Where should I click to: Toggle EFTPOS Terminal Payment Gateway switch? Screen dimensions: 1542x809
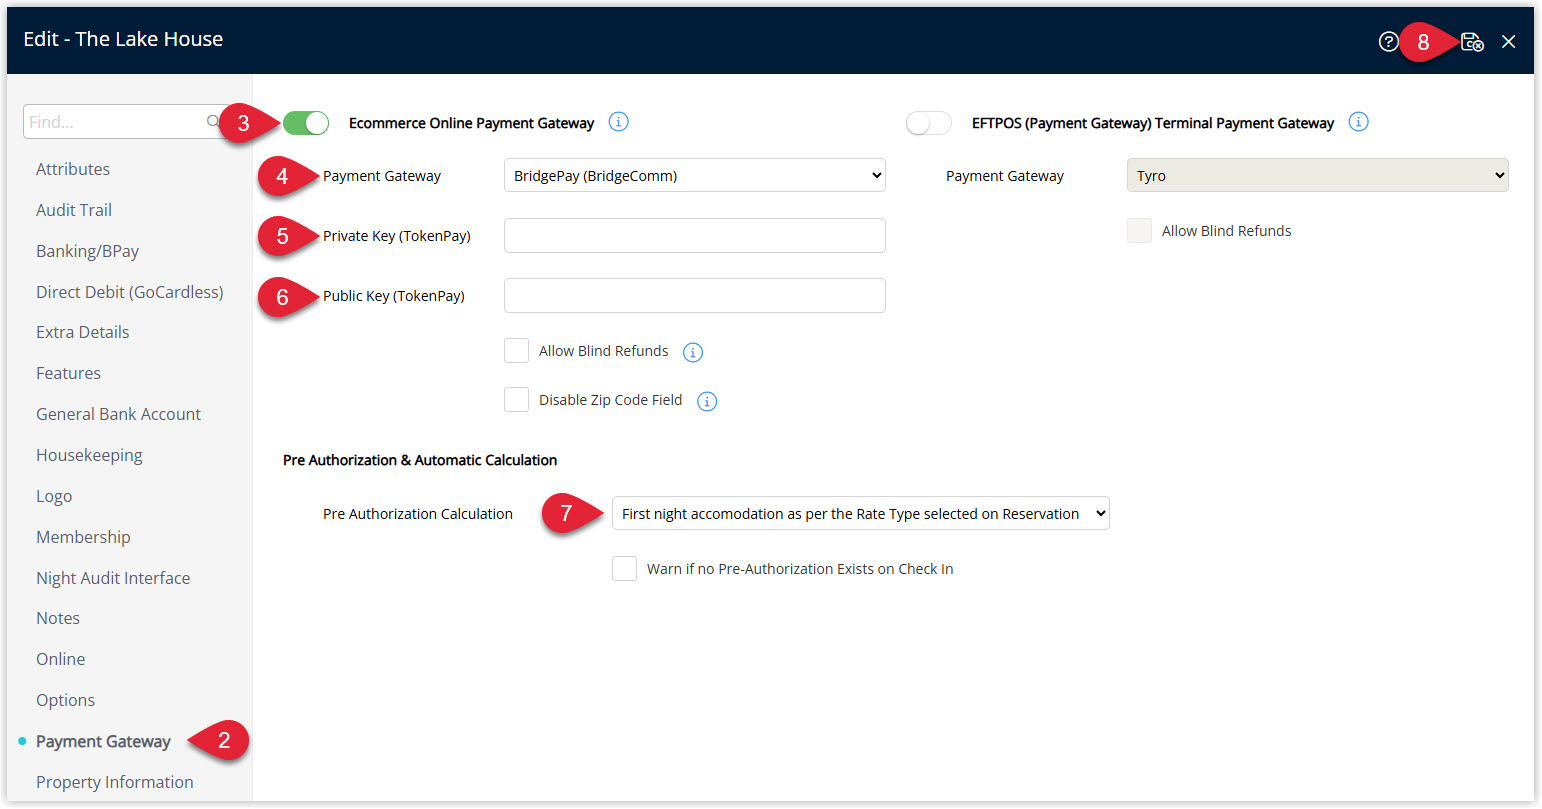[x=929, y=123]
